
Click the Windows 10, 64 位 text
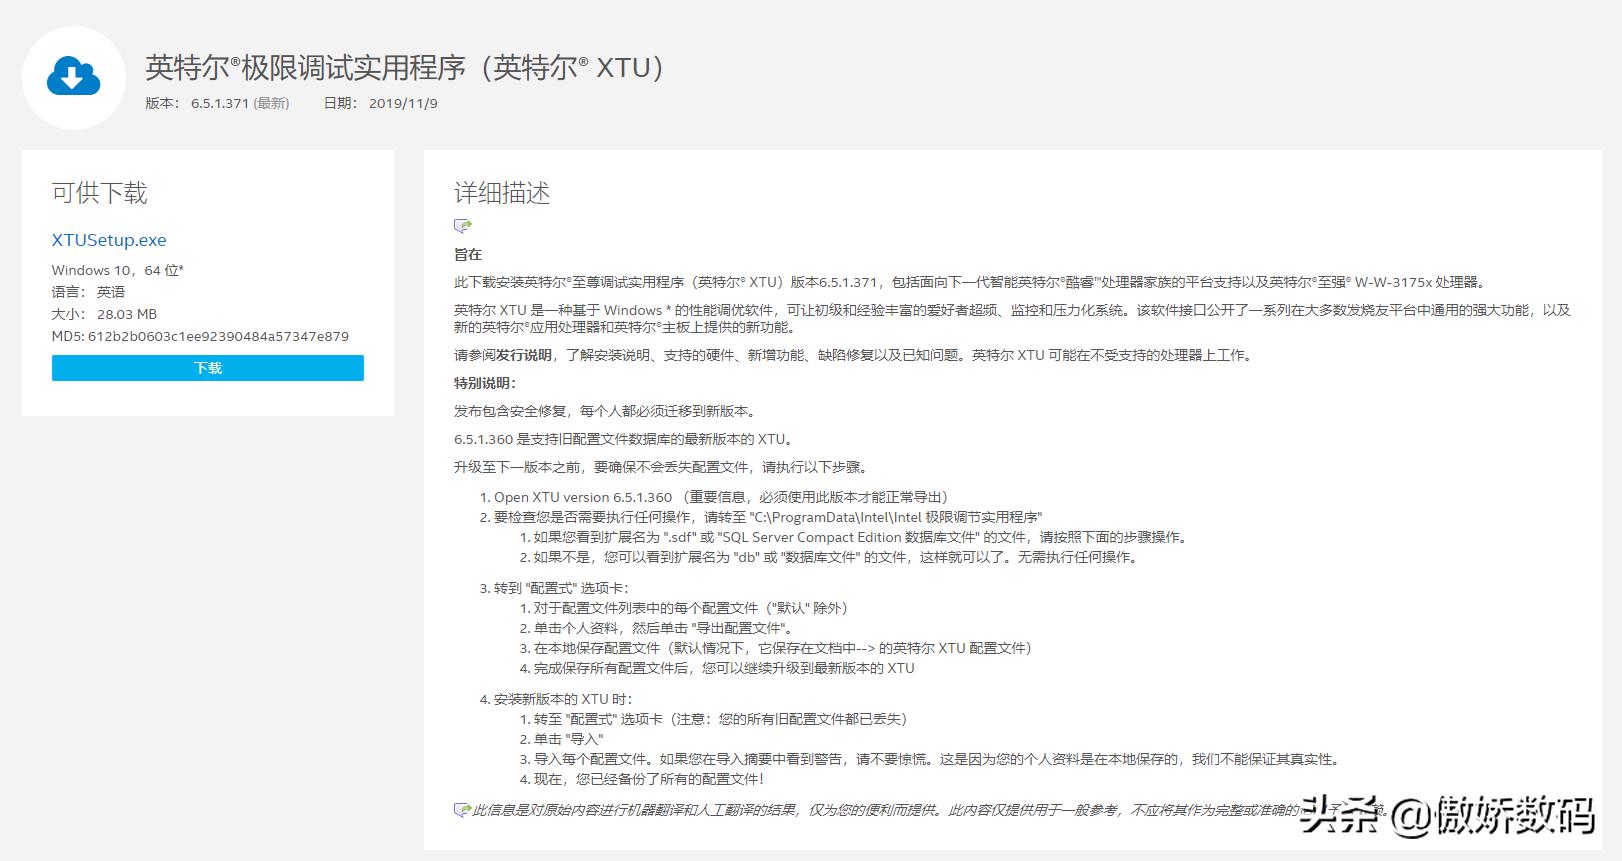click(118, 270)
